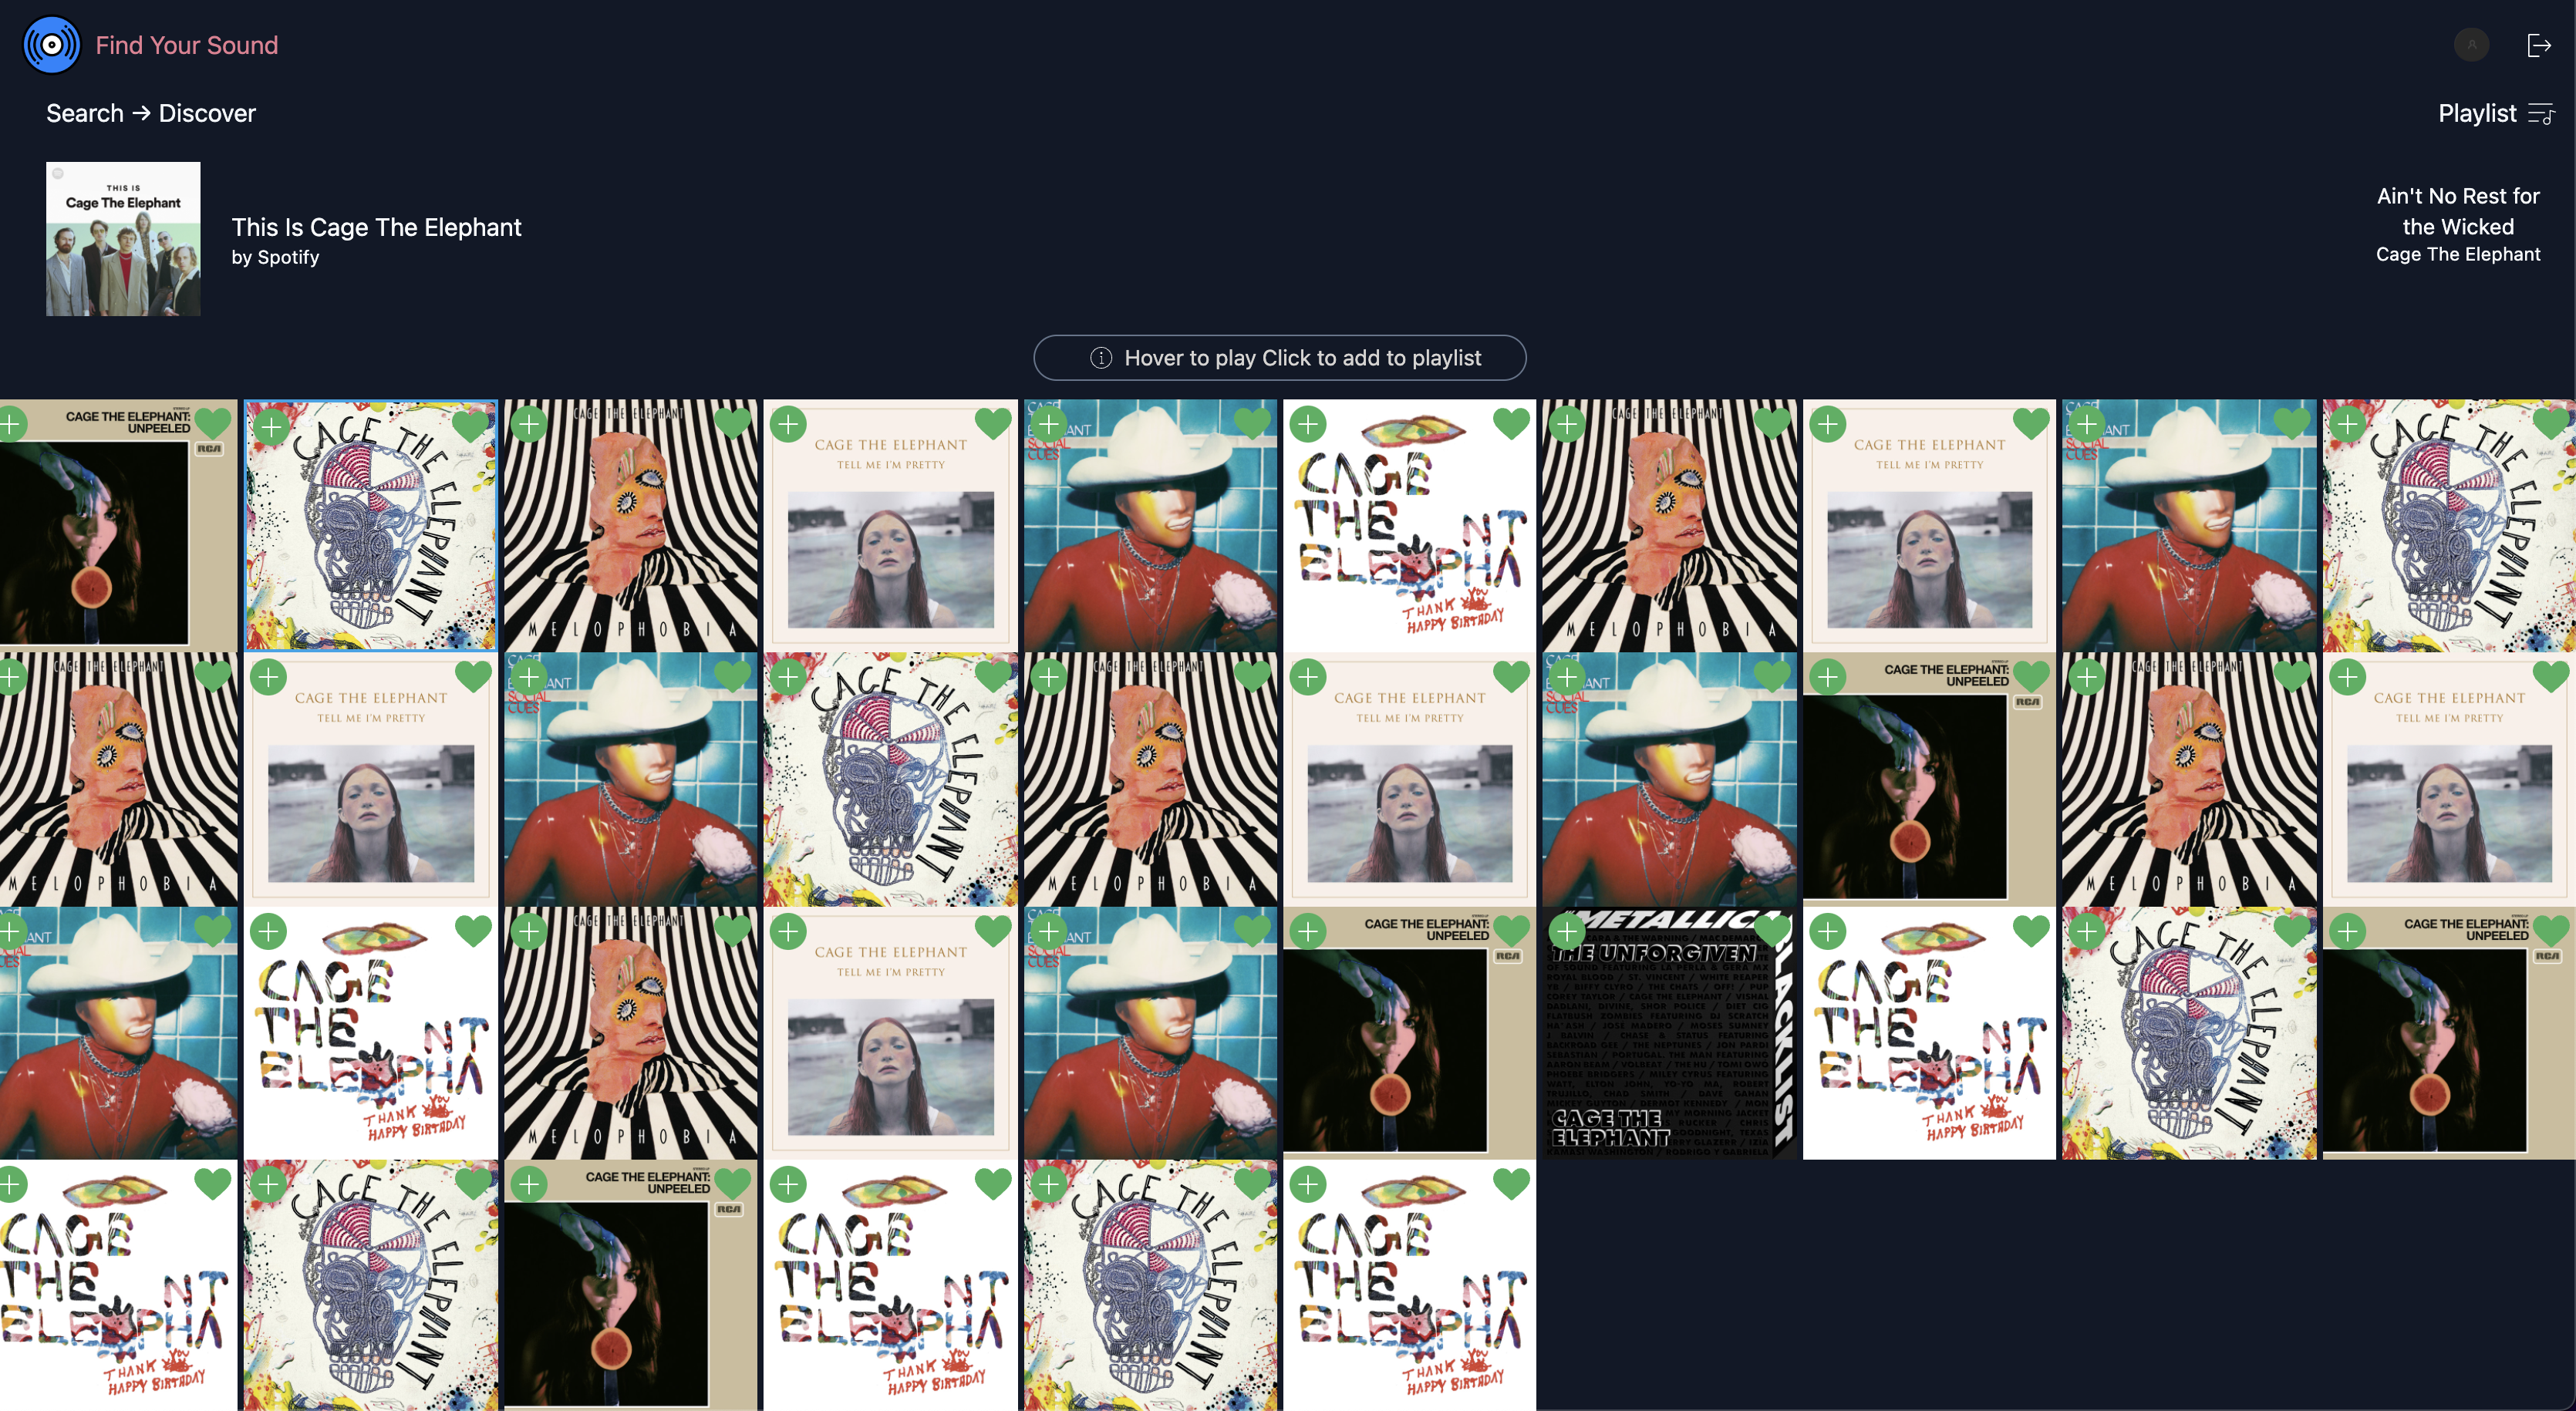Click This Is Cage The Elephant title
Screen dimensions: 2576x1411
point(376,227)
